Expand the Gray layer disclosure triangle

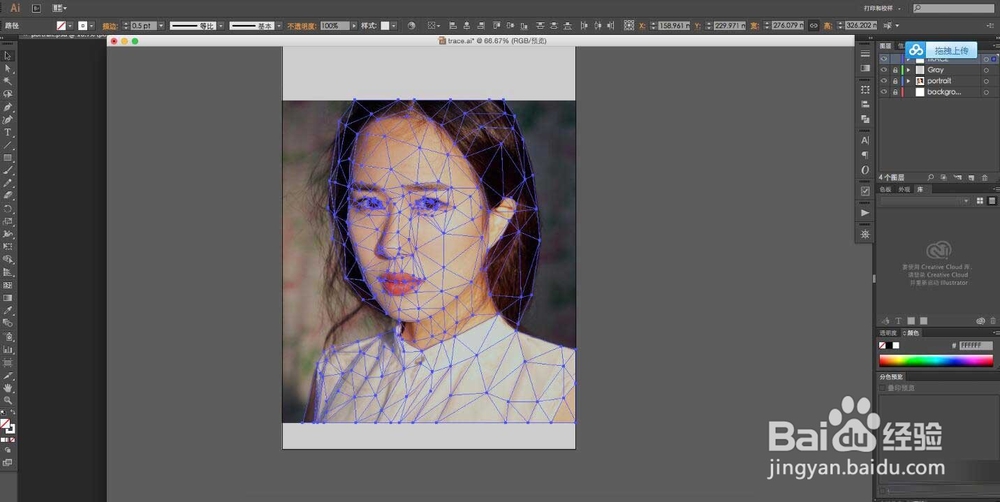(908, 70)
